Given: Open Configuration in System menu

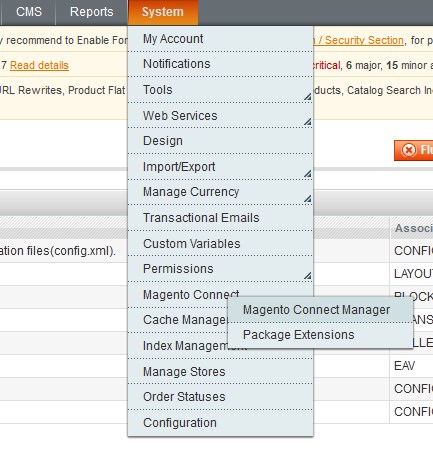Looking at the screenshot, I should (220, 423).
